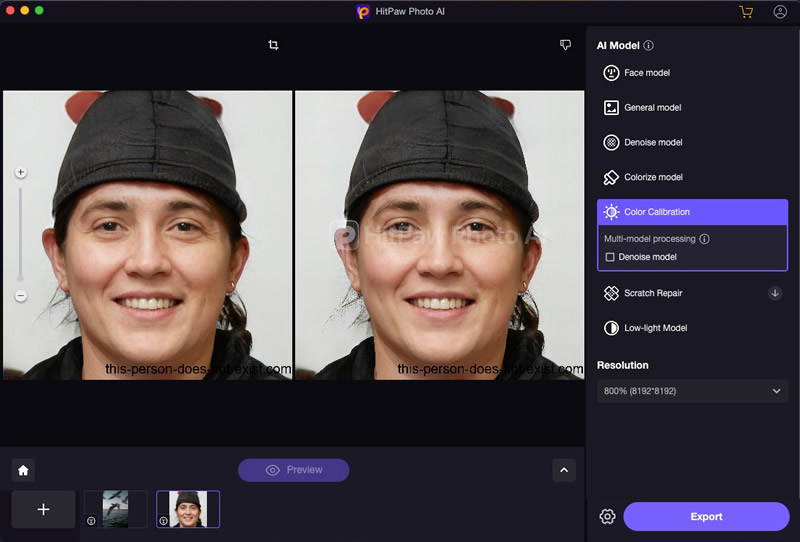Select the General model icon
Image resolution: width=800 pixels, height=542 pixels.
[x=611, y=108]
